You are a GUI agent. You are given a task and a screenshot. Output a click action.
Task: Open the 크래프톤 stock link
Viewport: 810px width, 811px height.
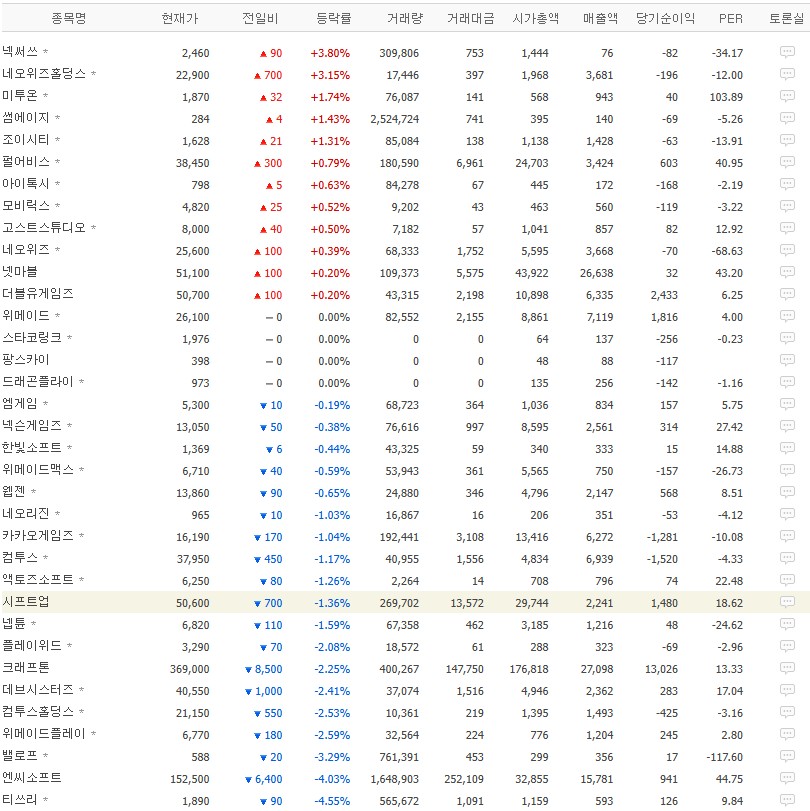[26, 667]
